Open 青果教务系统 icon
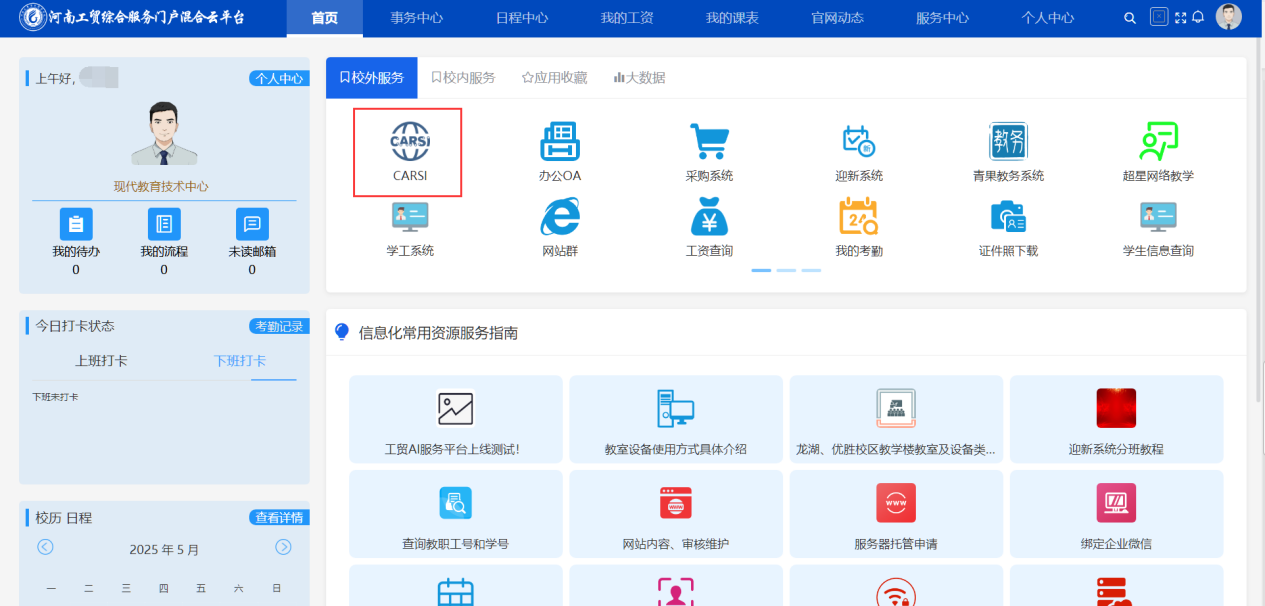 click(1008, 142)
